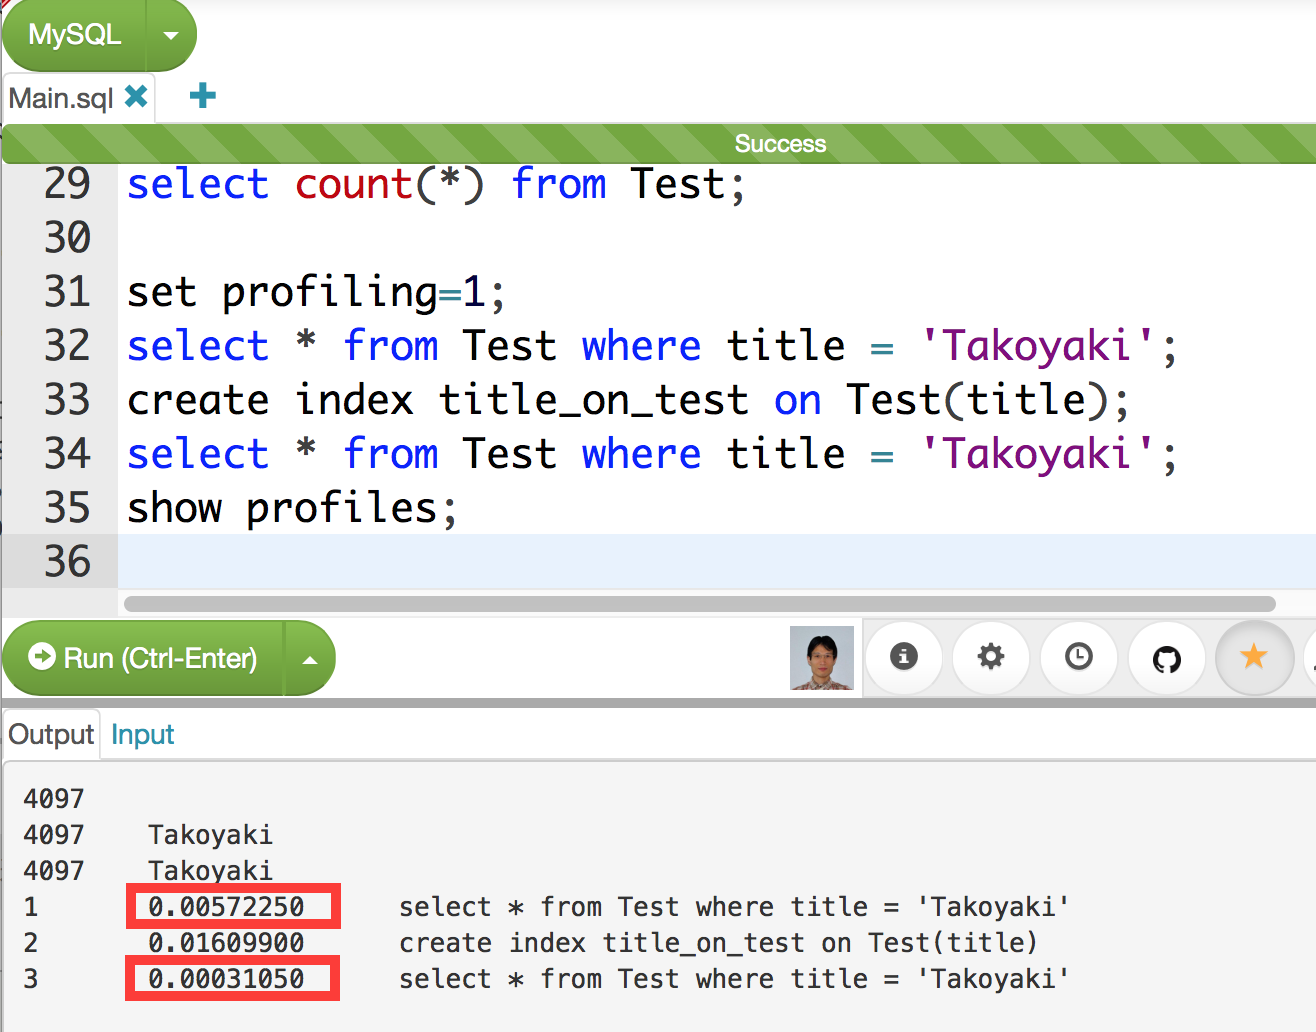Close Main.sql using its X
Viewport: 1316px width, 1032px height.
[136, 96]
